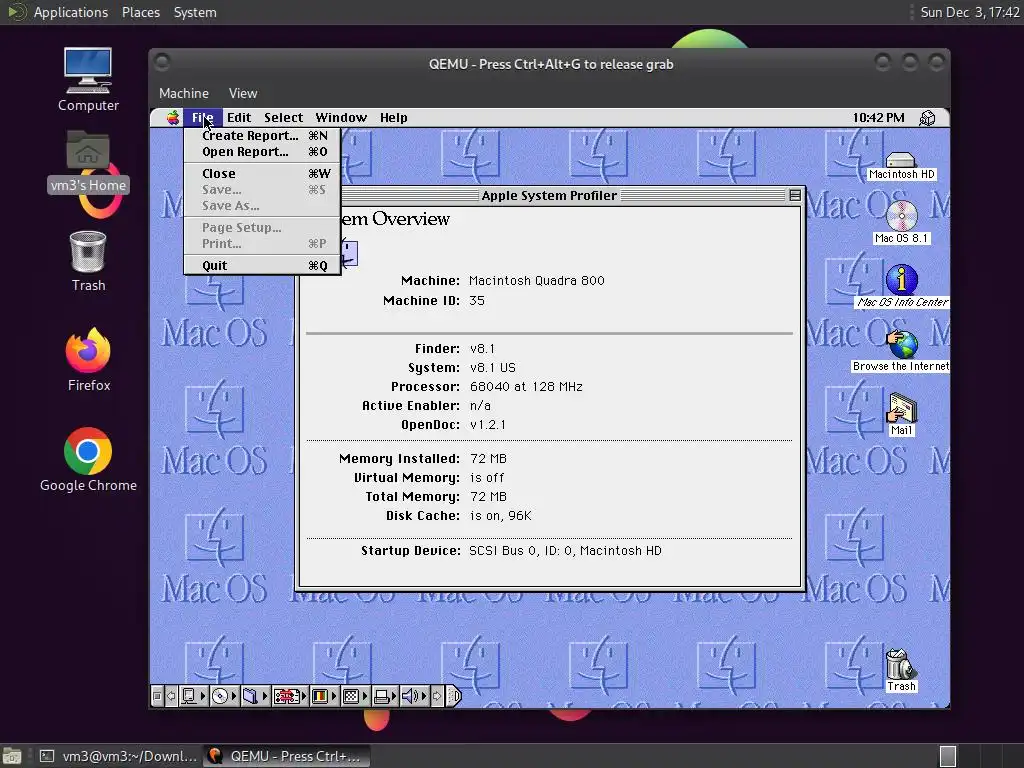Open the Mail desktop icon

[901, 414]
